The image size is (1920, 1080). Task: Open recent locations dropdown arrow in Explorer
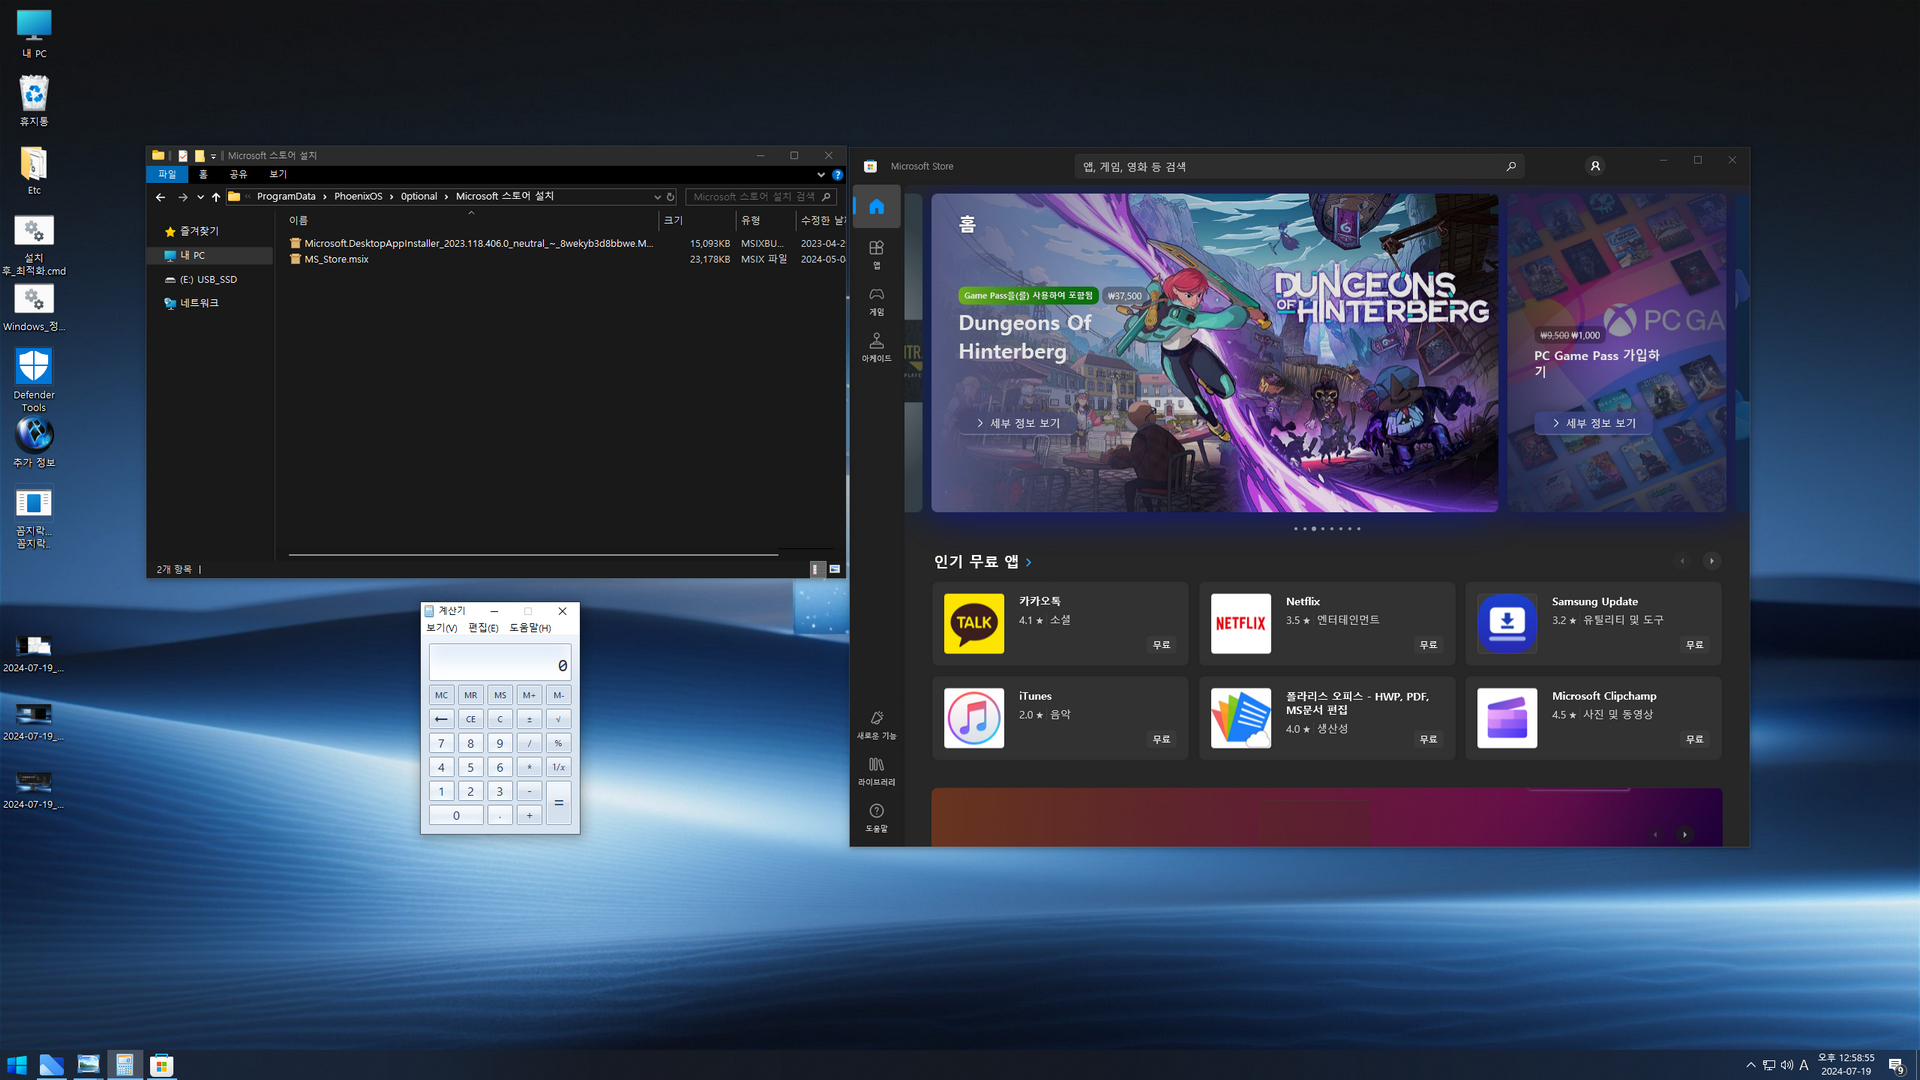pyautogui.click(x=200, y=197)
